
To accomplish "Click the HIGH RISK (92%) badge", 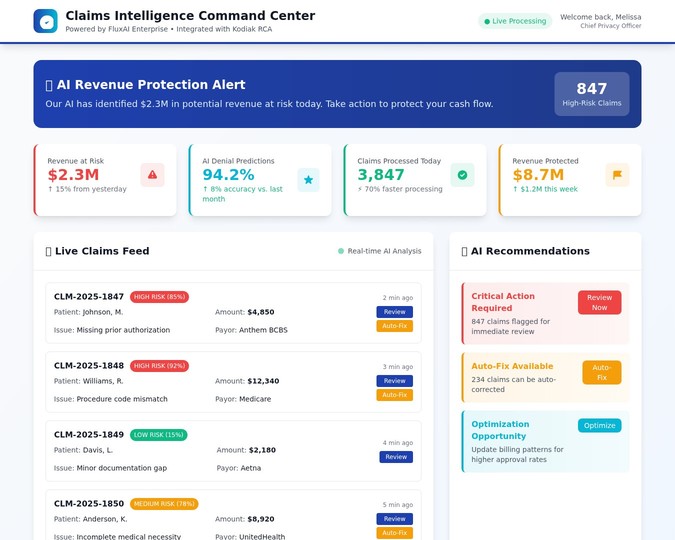I will [159, 366].
